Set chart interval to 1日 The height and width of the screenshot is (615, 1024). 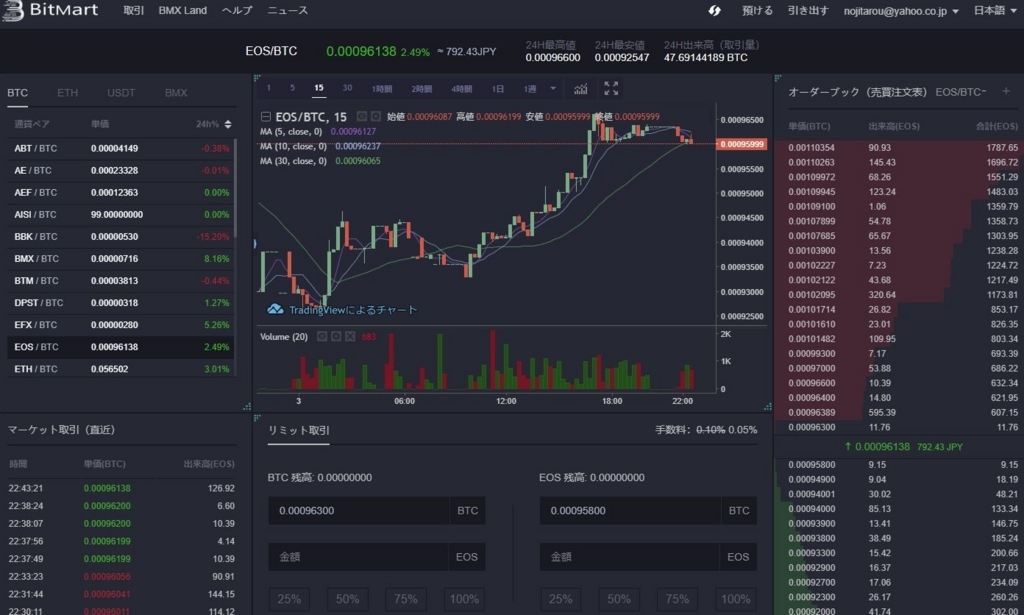pos(498,89)
